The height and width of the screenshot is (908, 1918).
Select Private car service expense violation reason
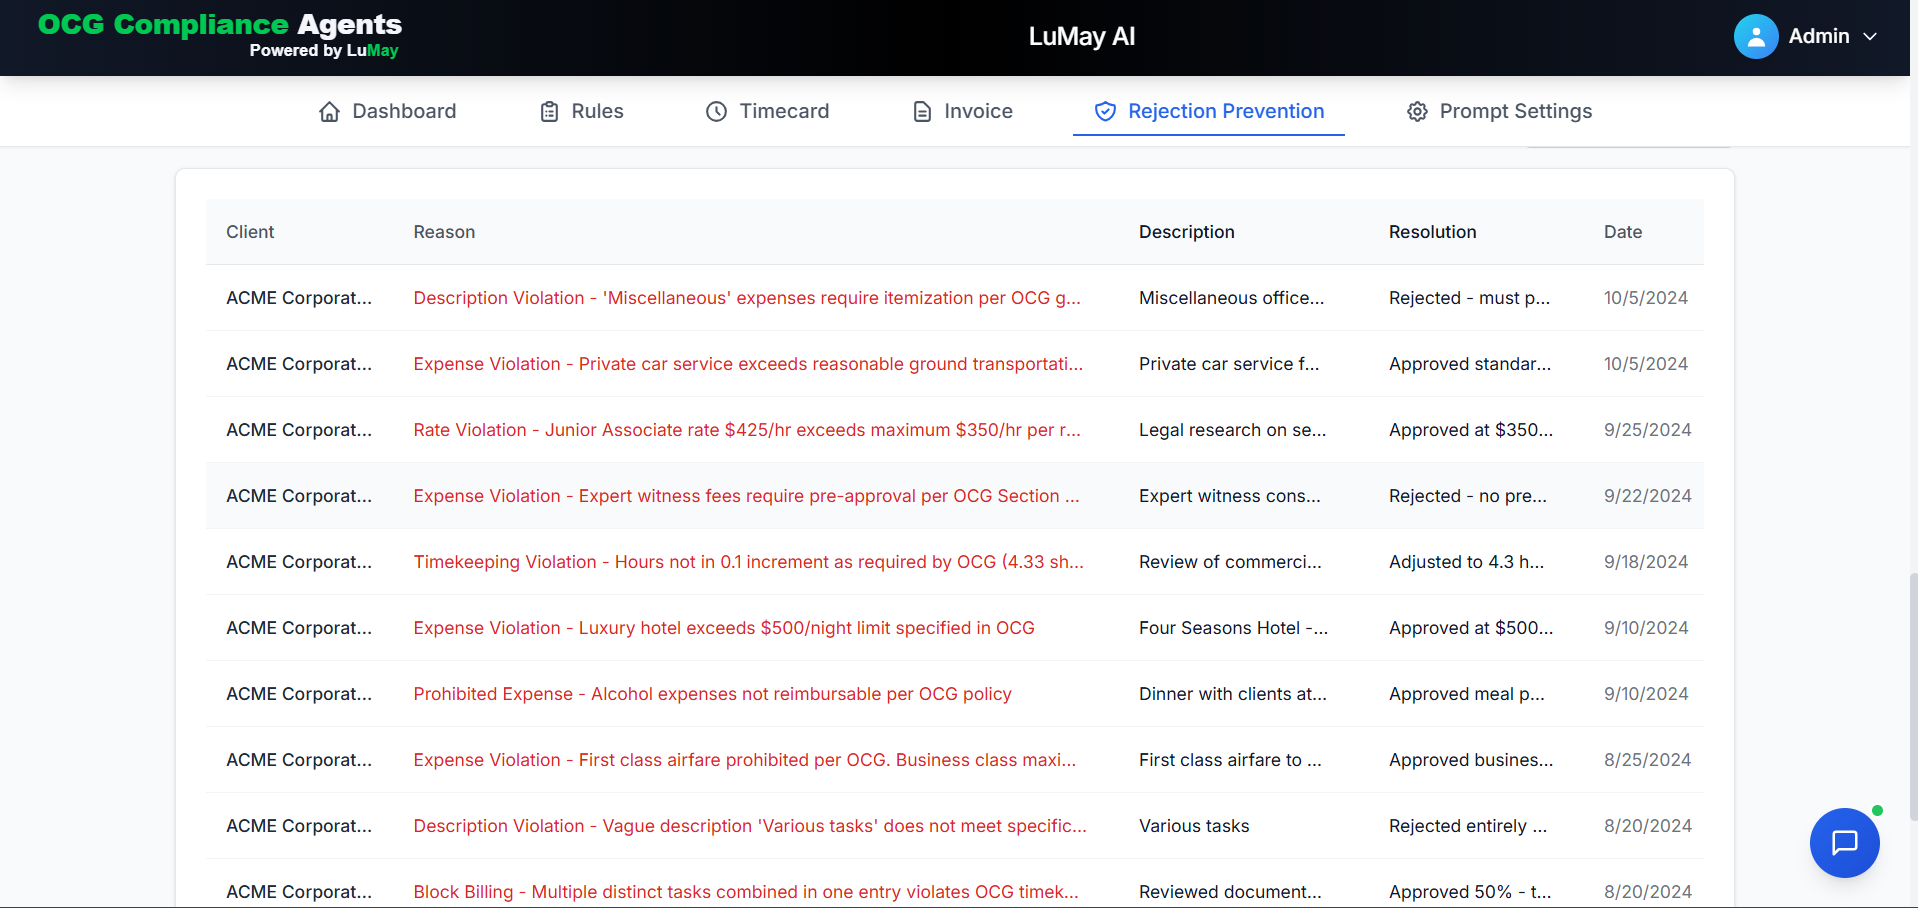(x=748, y=364)
